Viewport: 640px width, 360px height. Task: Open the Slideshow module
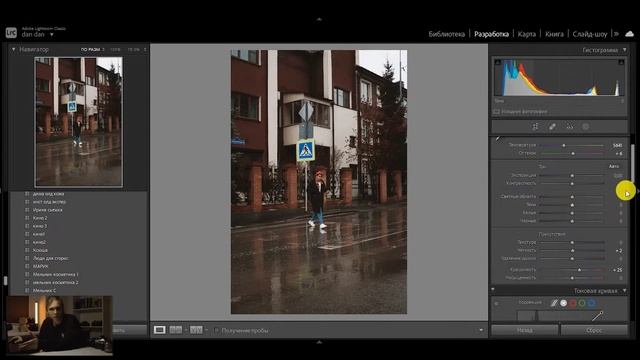click(590, 34)
